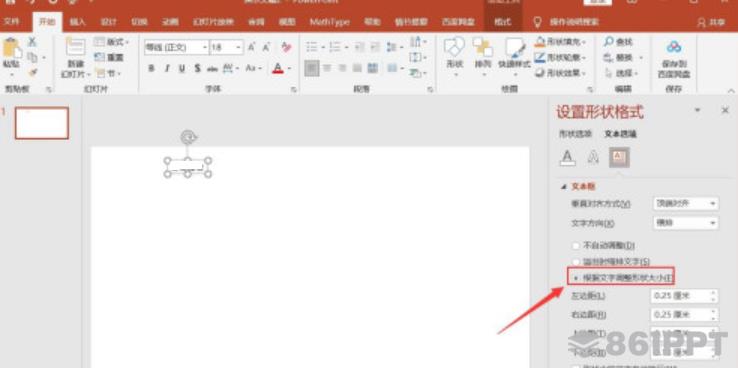Image resolution: width=738 pixels, height=368 pixels.
Task: Switch to the Insert ribbon tab
Action: 78,22
